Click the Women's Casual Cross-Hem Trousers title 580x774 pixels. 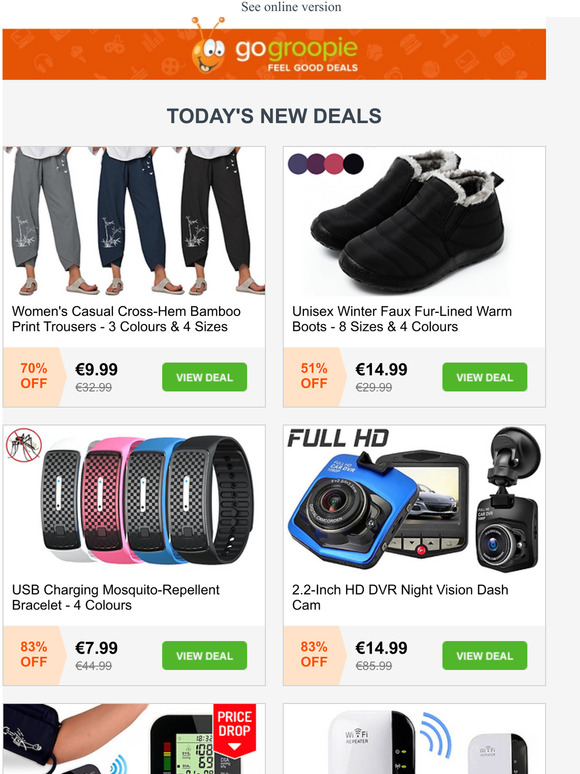point(126,319)
